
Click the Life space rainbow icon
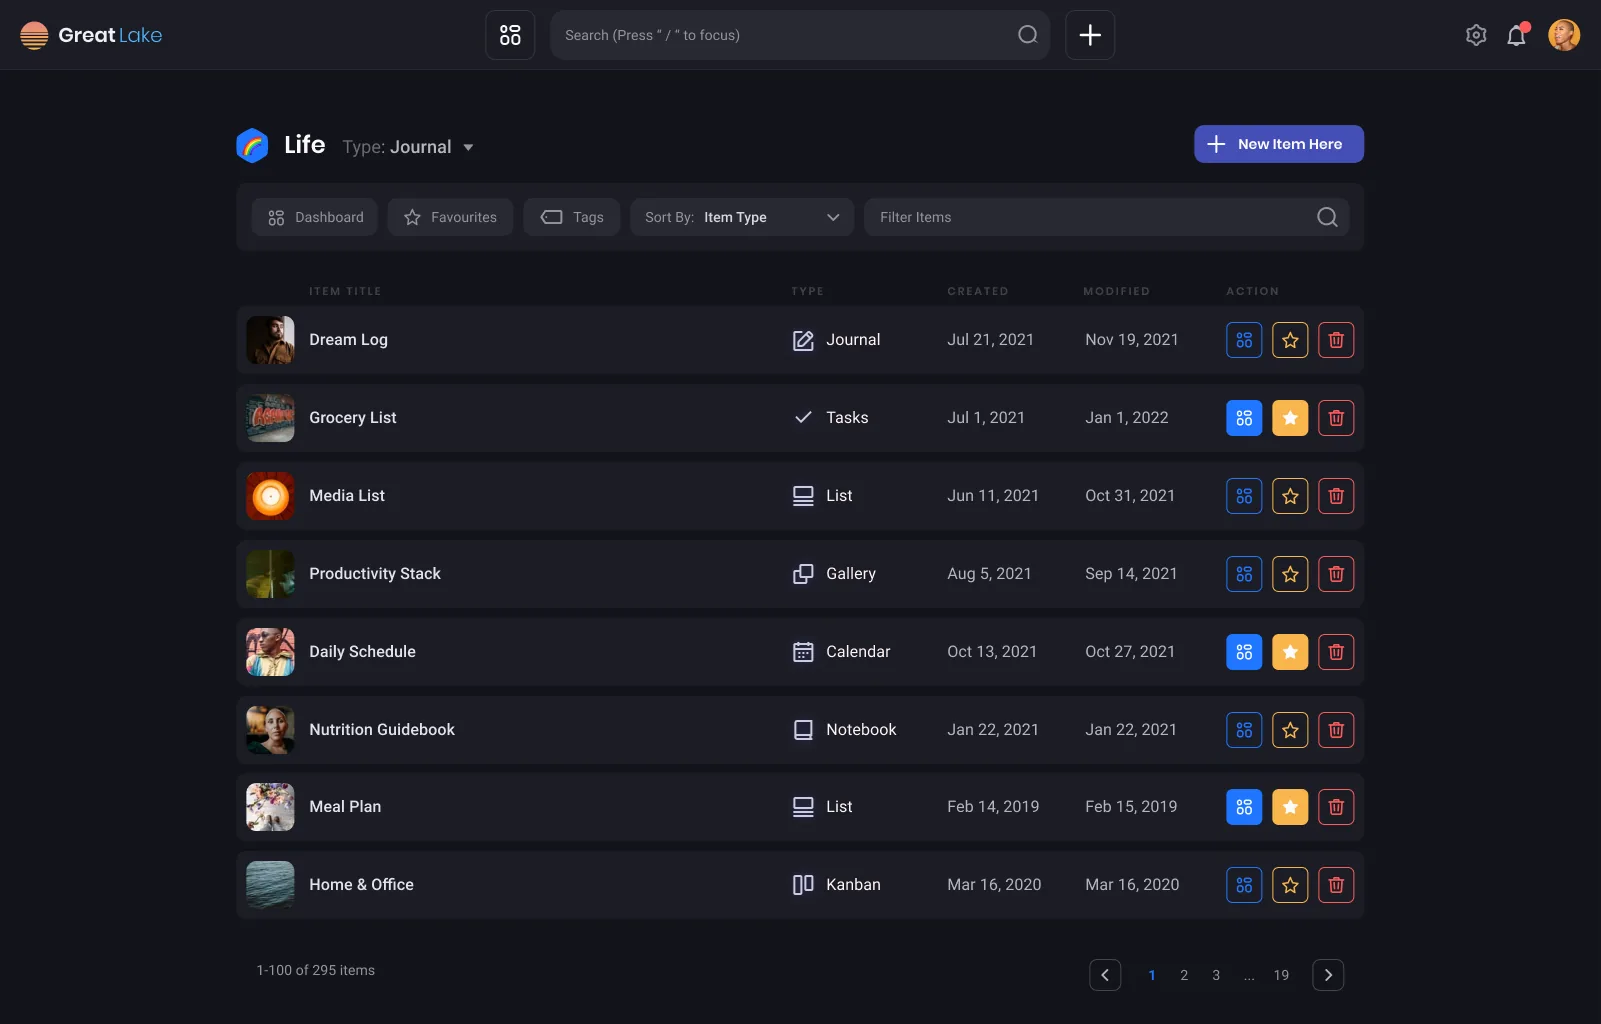pyautogui.click(x=252, y=145)
